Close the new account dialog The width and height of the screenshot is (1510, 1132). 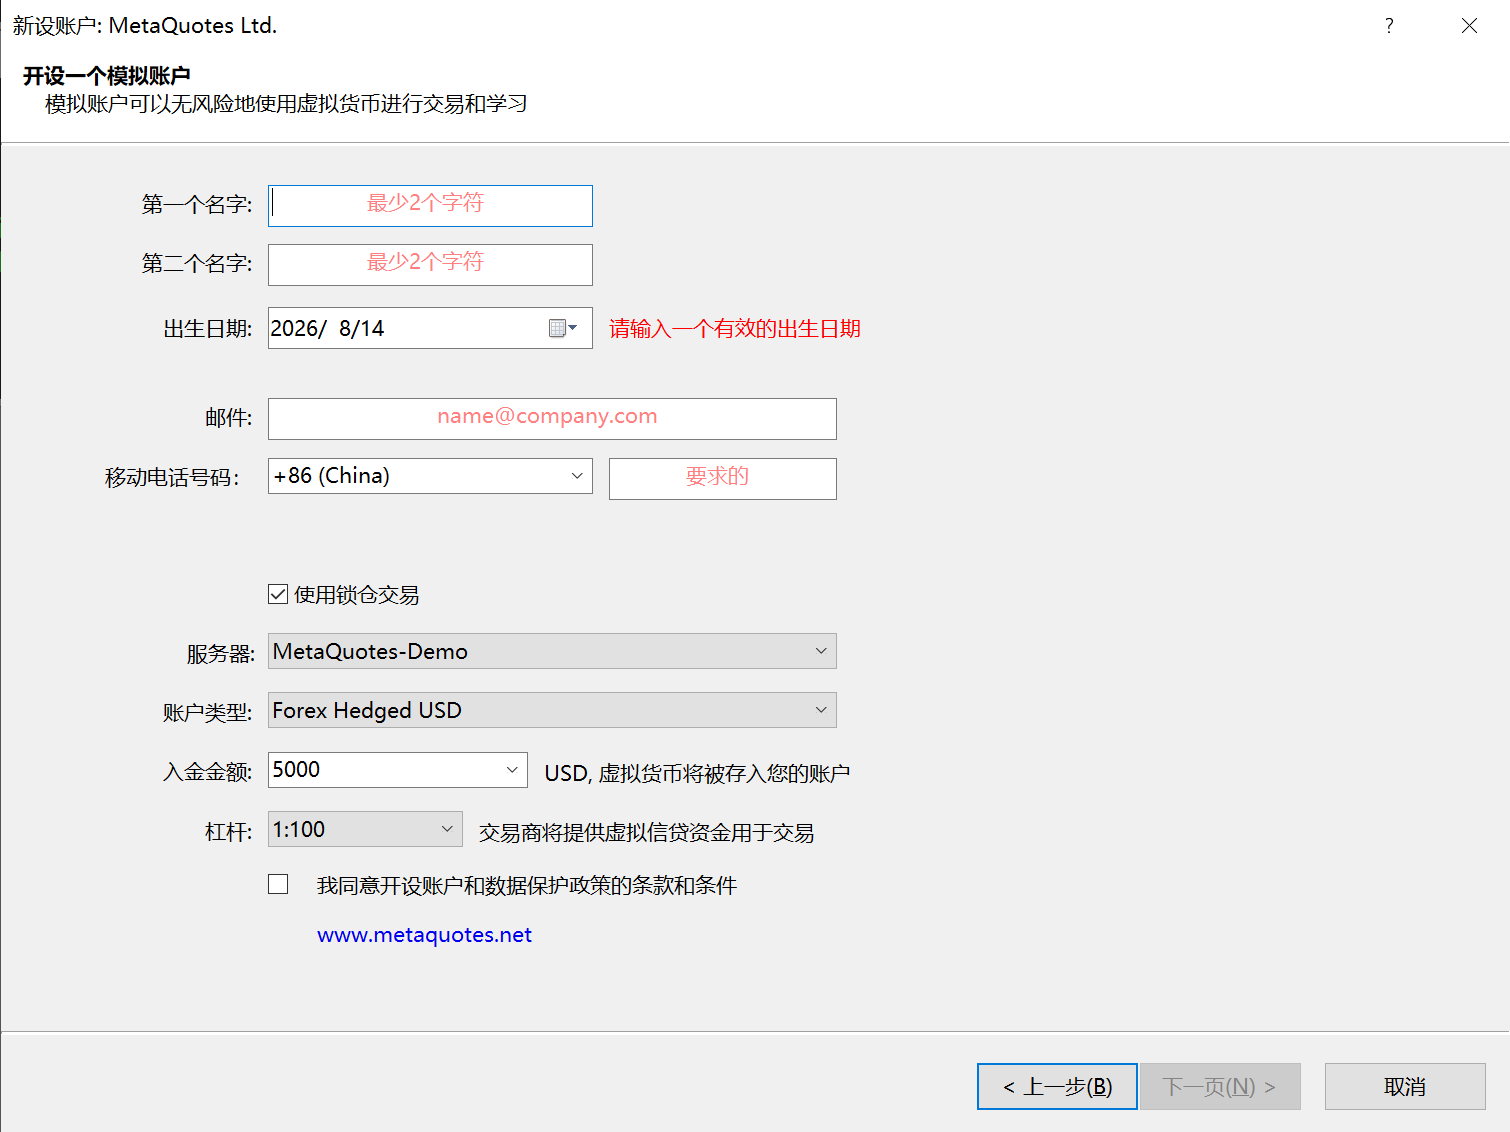pos(1469,26)
